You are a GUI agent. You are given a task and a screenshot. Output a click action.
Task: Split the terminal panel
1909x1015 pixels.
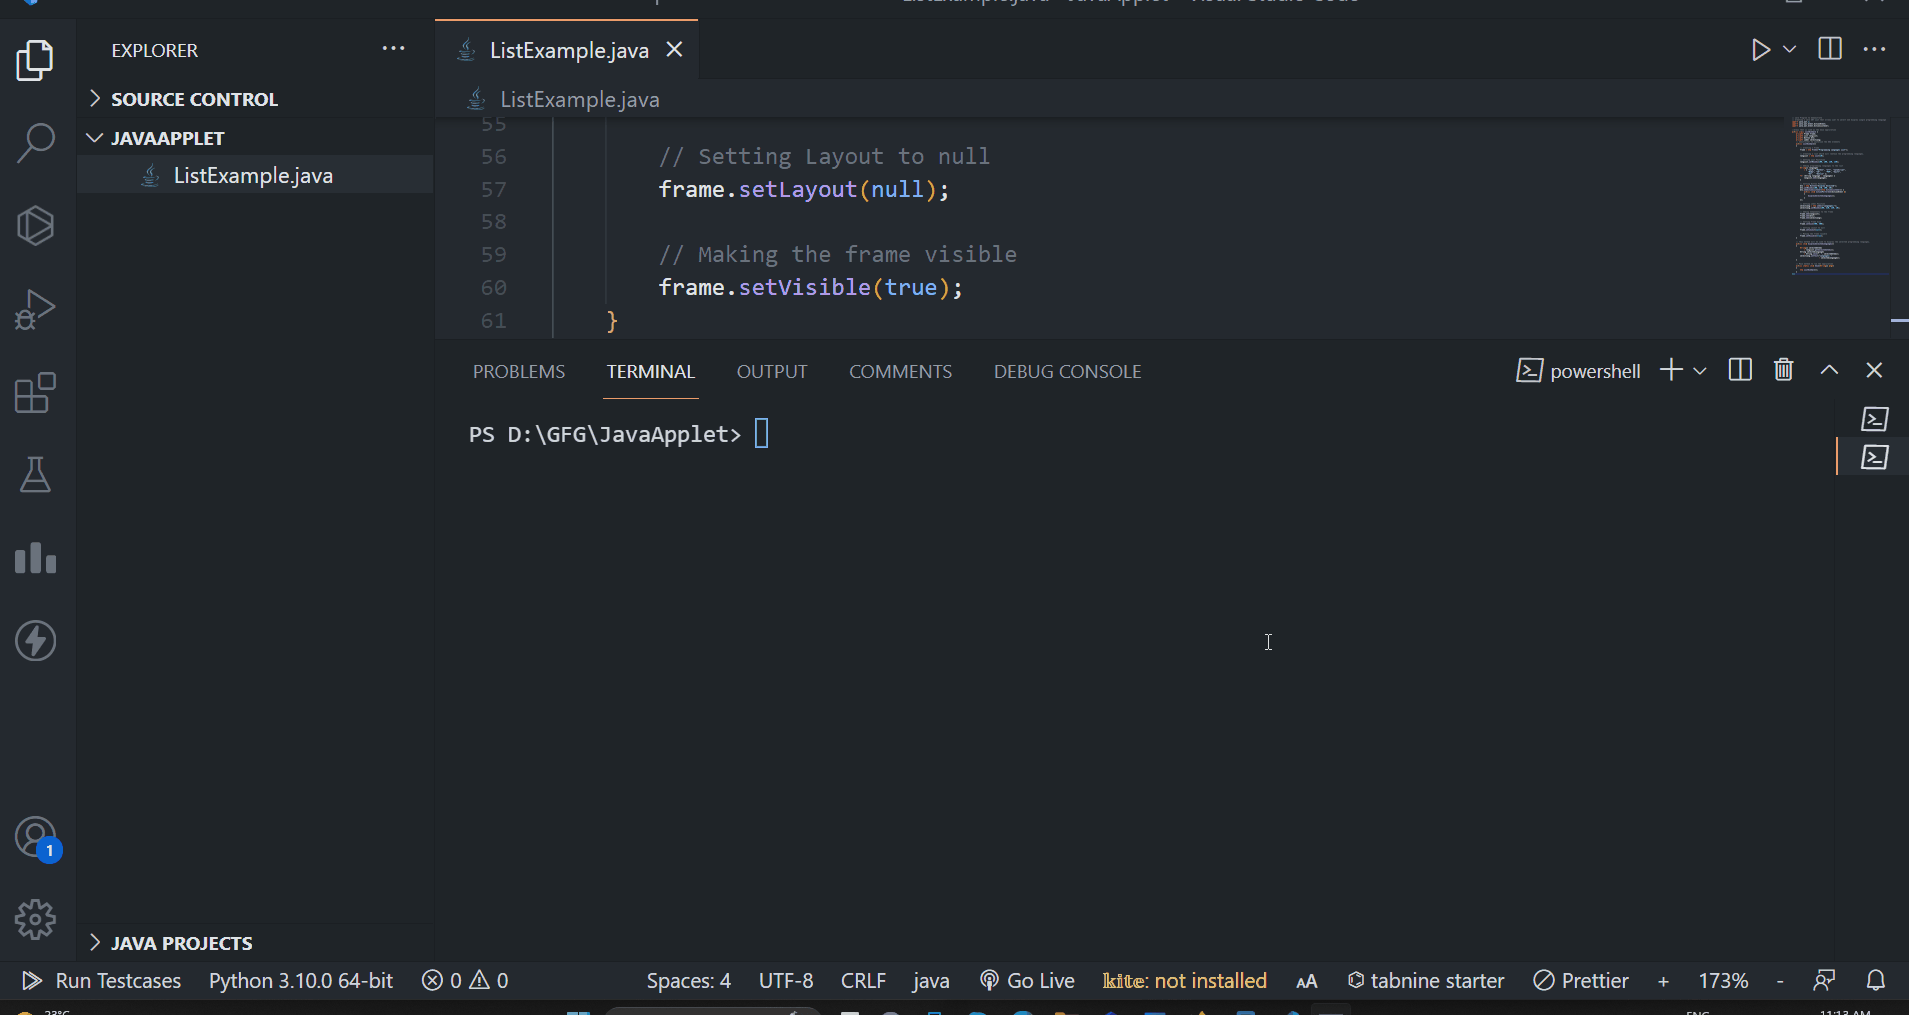click(1740, 371)
